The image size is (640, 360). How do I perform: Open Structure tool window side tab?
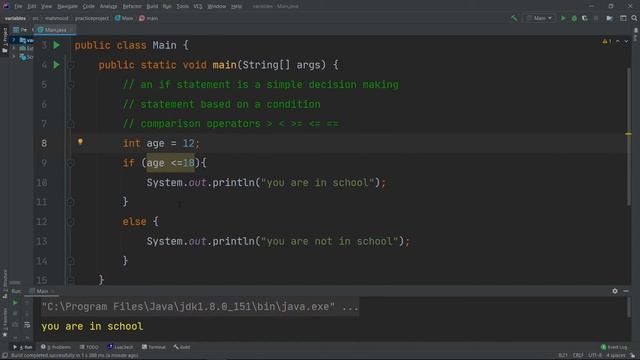coord(5,283)
